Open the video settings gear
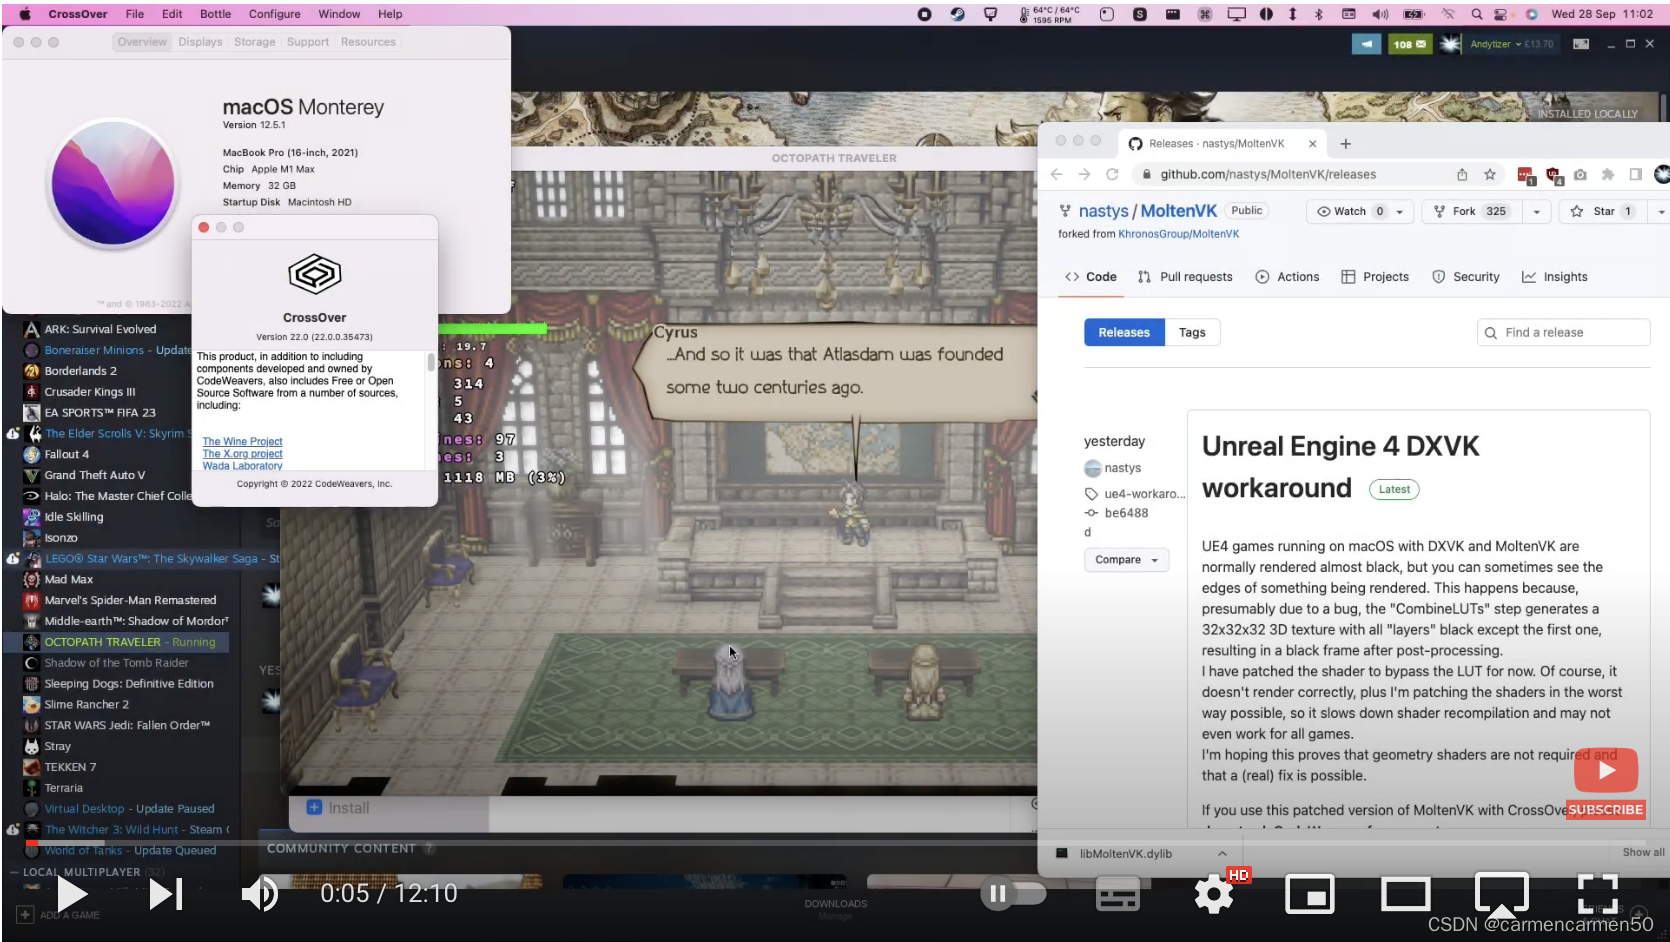 pyautogui.click(x=1213, y=894)
